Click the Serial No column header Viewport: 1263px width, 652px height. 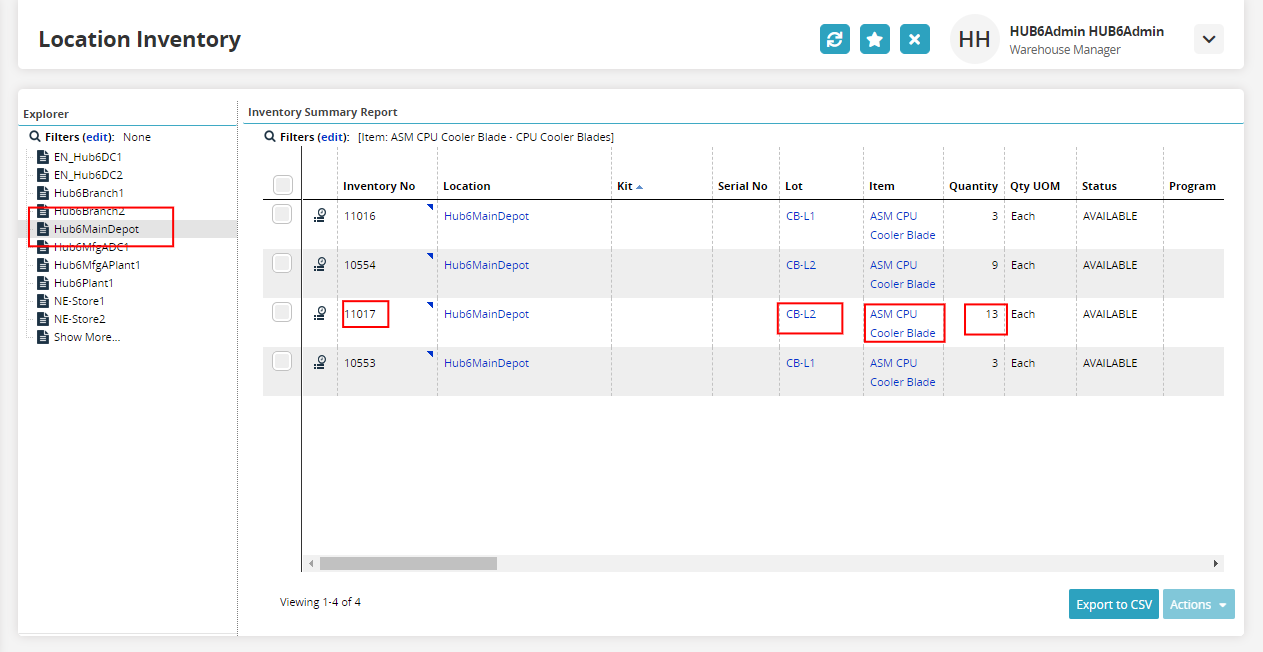[x=743, y=186]
